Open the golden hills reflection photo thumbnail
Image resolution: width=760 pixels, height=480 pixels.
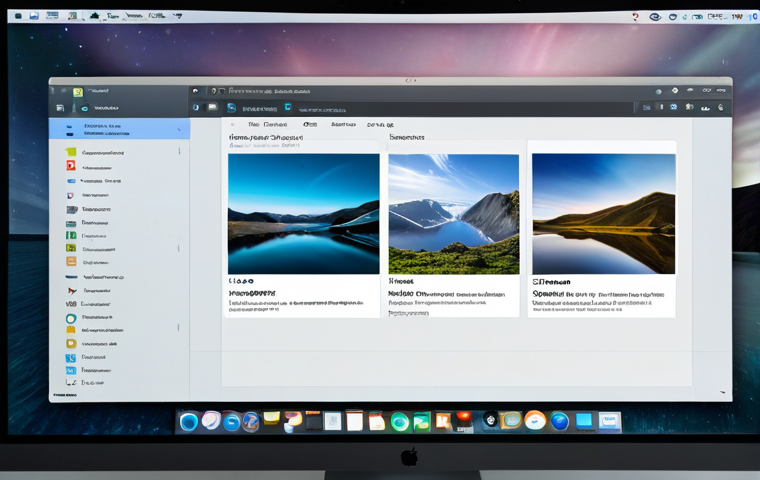point(603,214)
